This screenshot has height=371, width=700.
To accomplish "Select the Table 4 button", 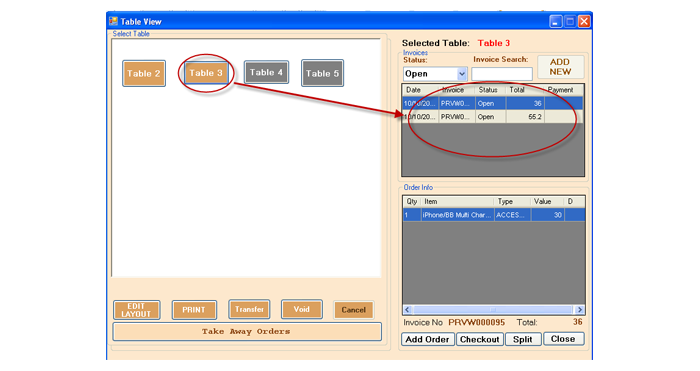I will 266,72.
